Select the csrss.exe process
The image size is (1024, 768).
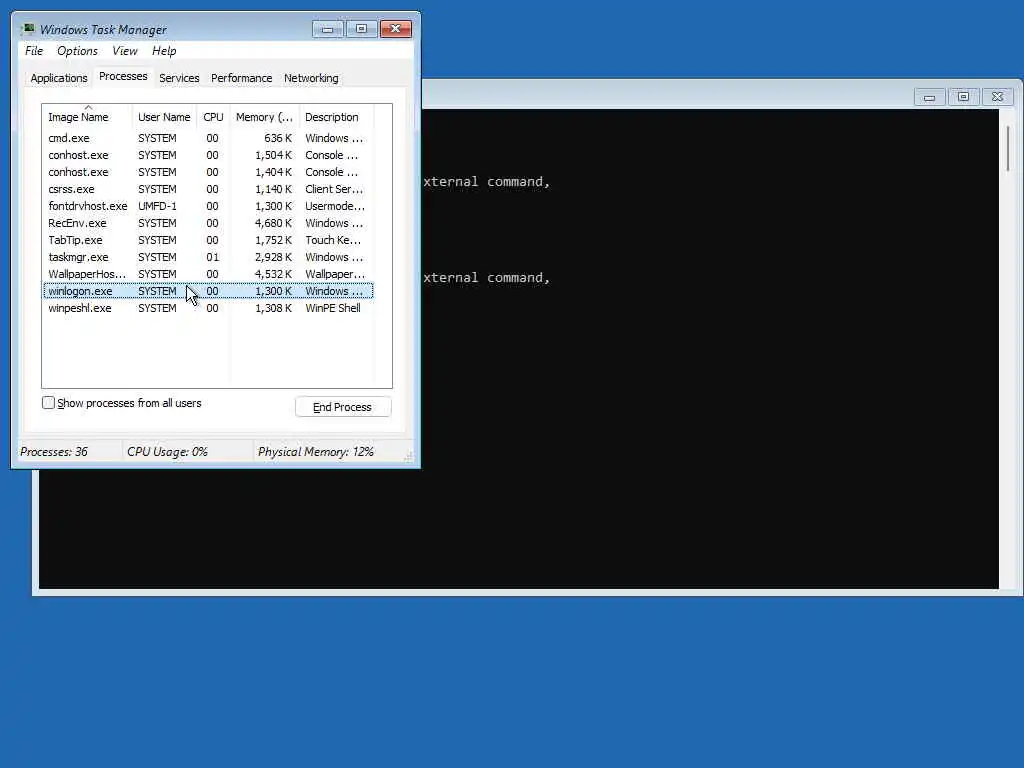208,189
